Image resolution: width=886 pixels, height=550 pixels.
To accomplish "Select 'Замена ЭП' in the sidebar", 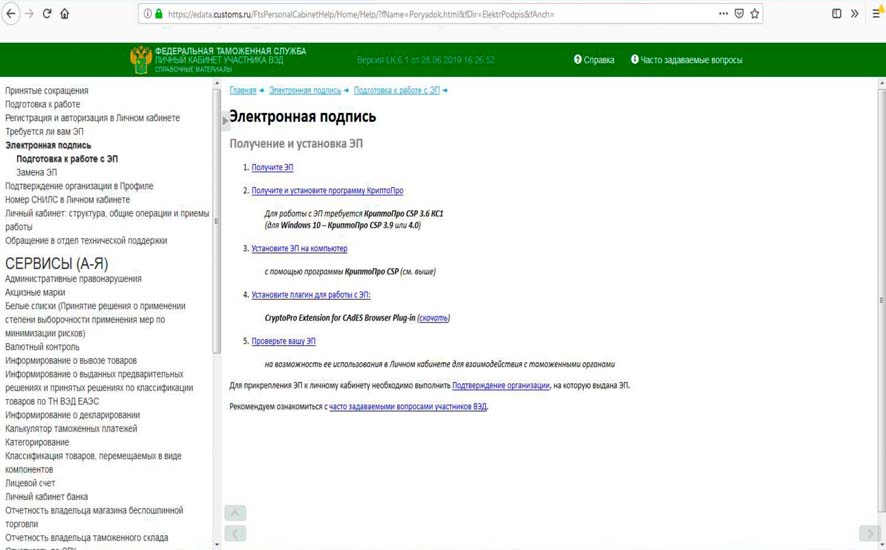I will coord(36,173).
